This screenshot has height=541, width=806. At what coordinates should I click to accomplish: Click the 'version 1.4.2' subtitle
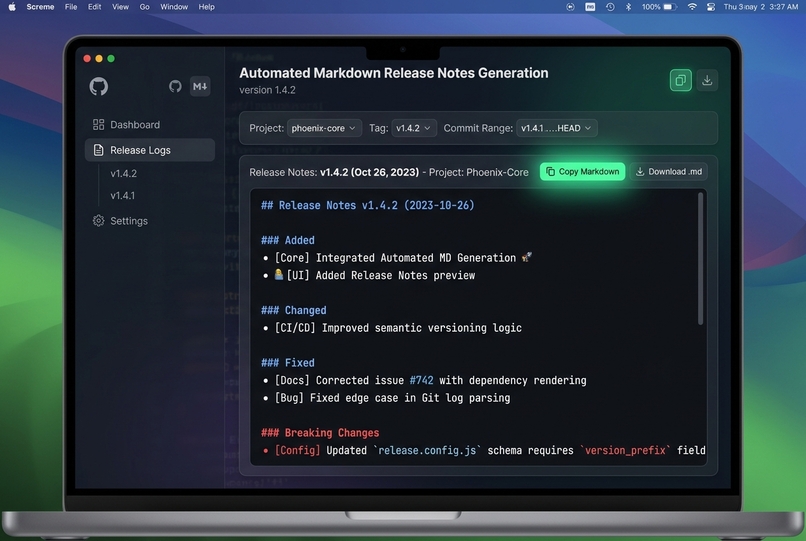pos(267,90)
